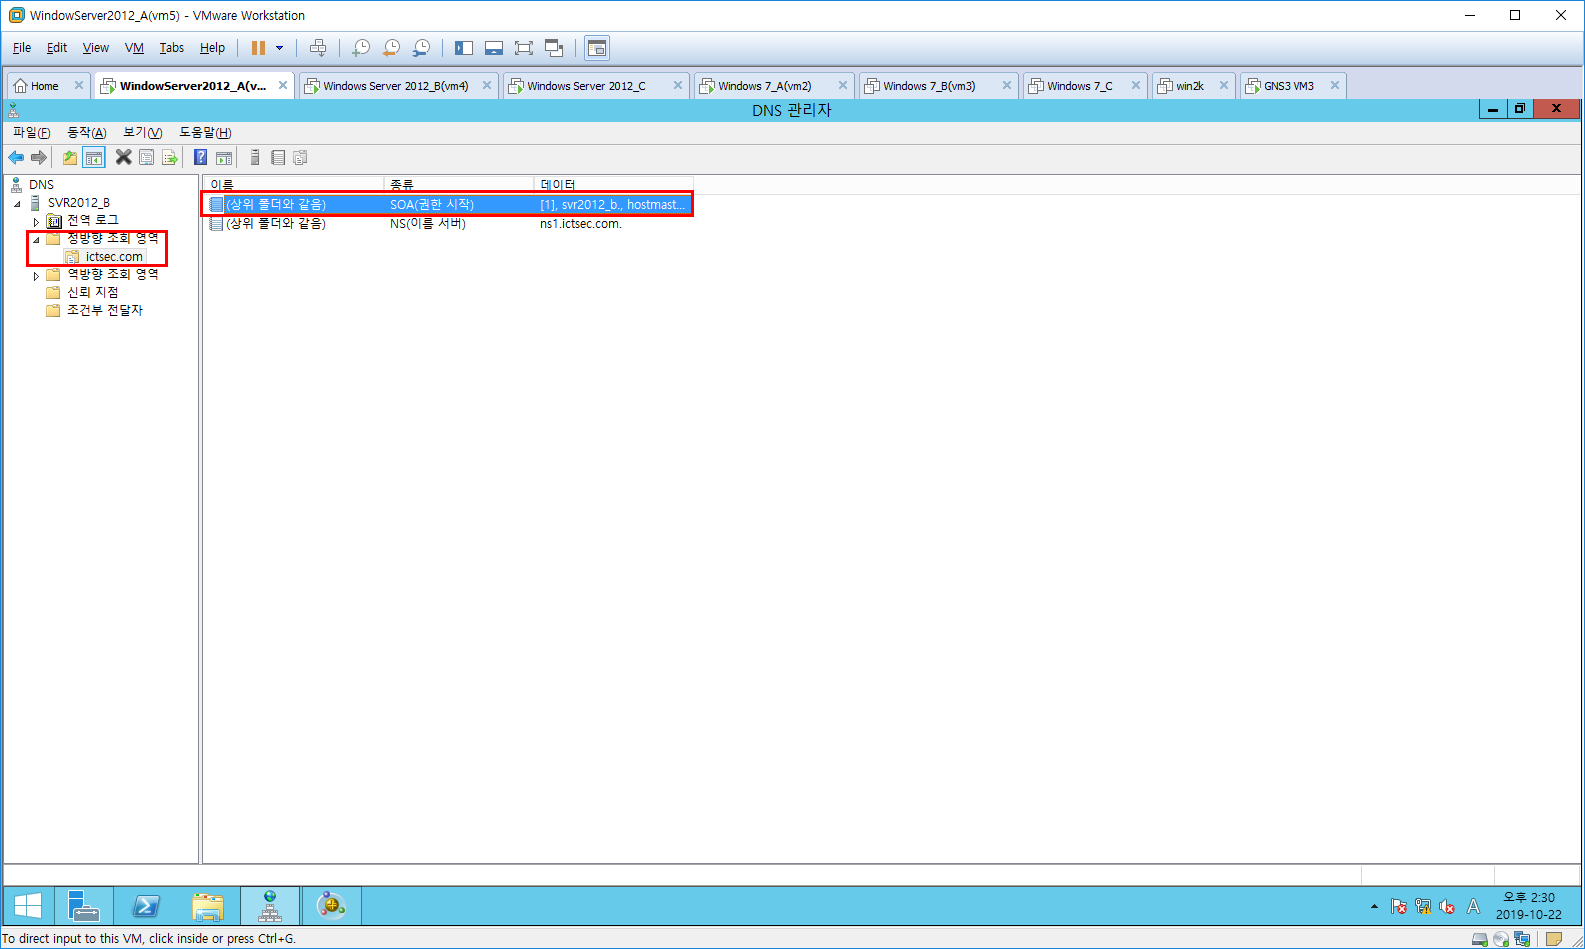Expand the 전역 로그 node

36,221
